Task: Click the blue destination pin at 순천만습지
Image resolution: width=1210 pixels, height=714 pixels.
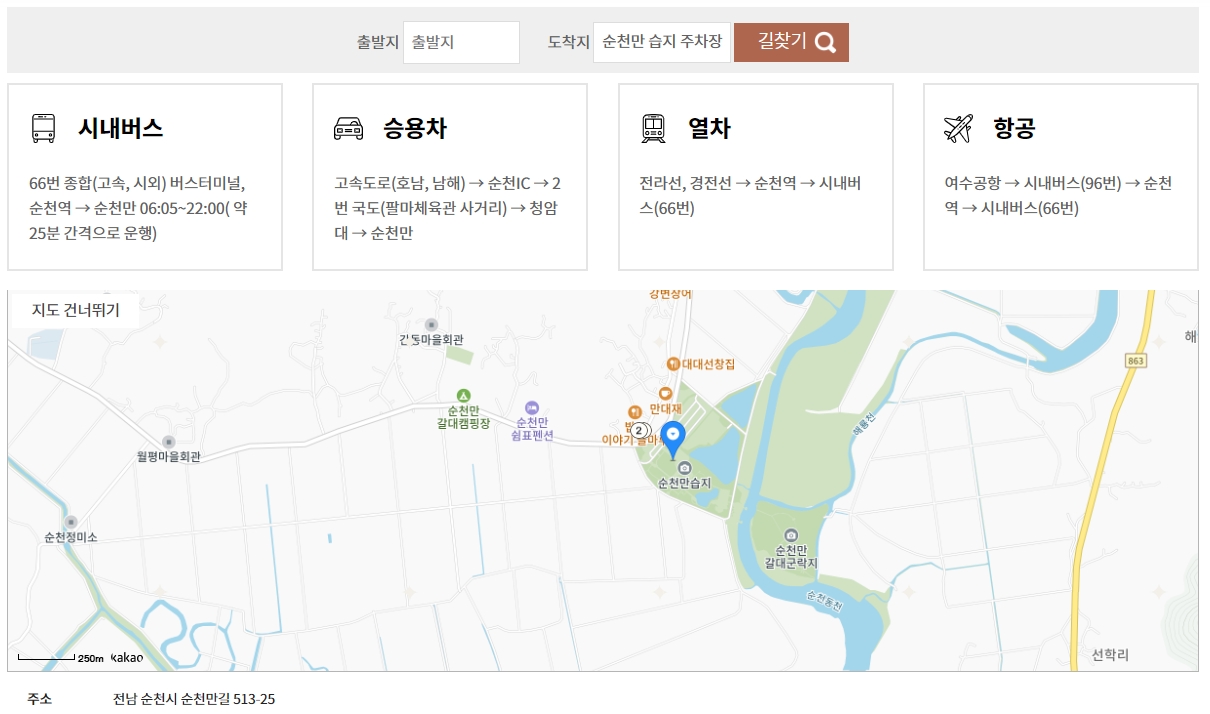Action: click(674, 435)
